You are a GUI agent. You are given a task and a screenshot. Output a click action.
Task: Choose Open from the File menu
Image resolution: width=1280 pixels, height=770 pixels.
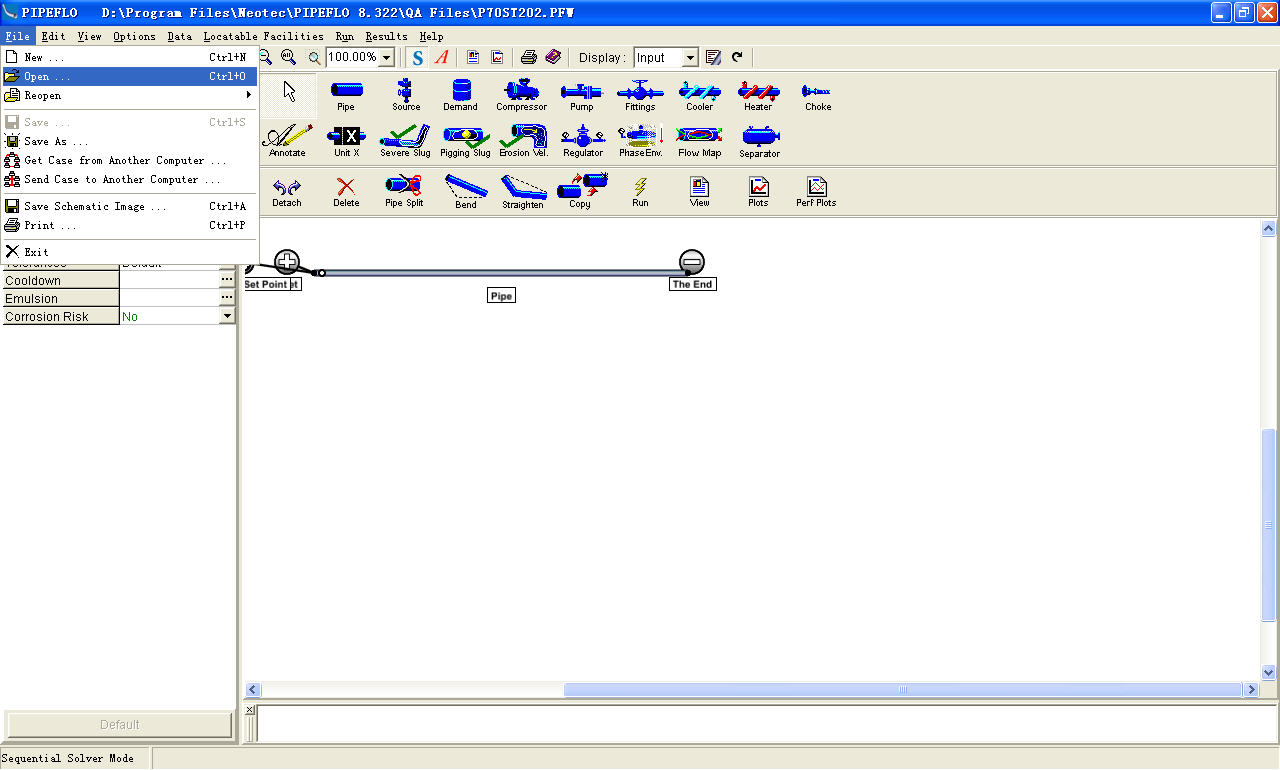(129, 77)
